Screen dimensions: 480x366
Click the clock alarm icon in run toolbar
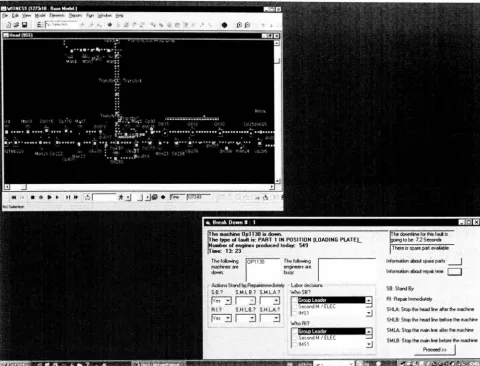(x=87, y=197)
